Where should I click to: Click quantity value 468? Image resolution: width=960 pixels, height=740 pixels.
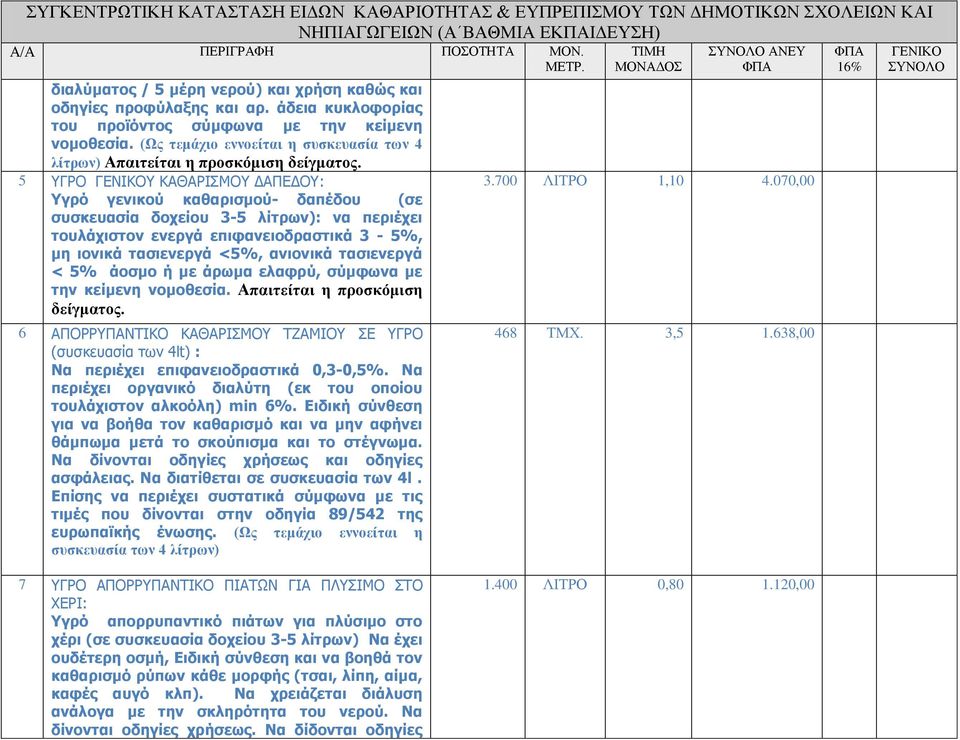coord(506,333)
